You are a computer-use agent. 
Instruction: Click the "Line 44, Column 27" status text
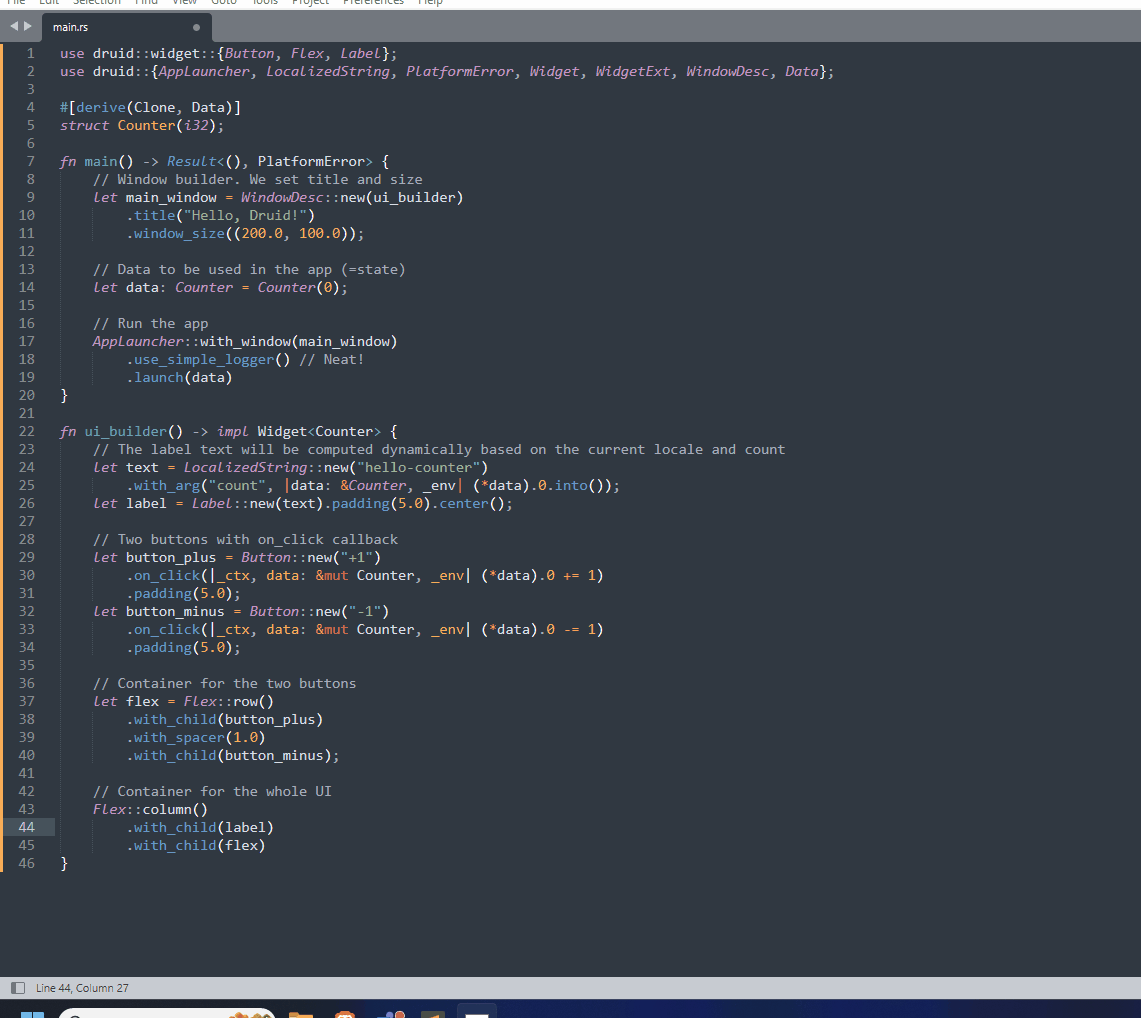coord(82,987)
